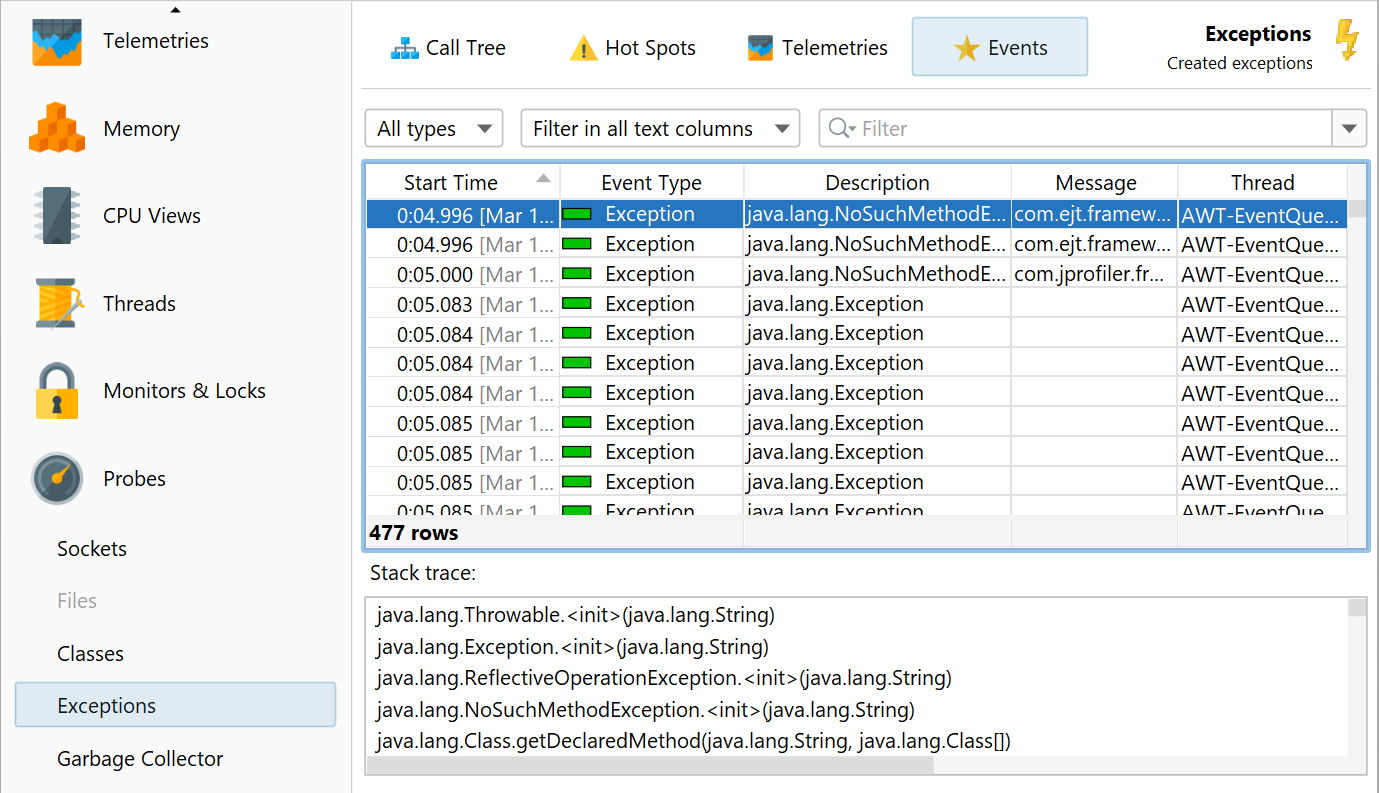Click the magnifier icon in Filter field
Image resolution: width=1379 pixels, height=793 pixels.
(x=841, y=129)
